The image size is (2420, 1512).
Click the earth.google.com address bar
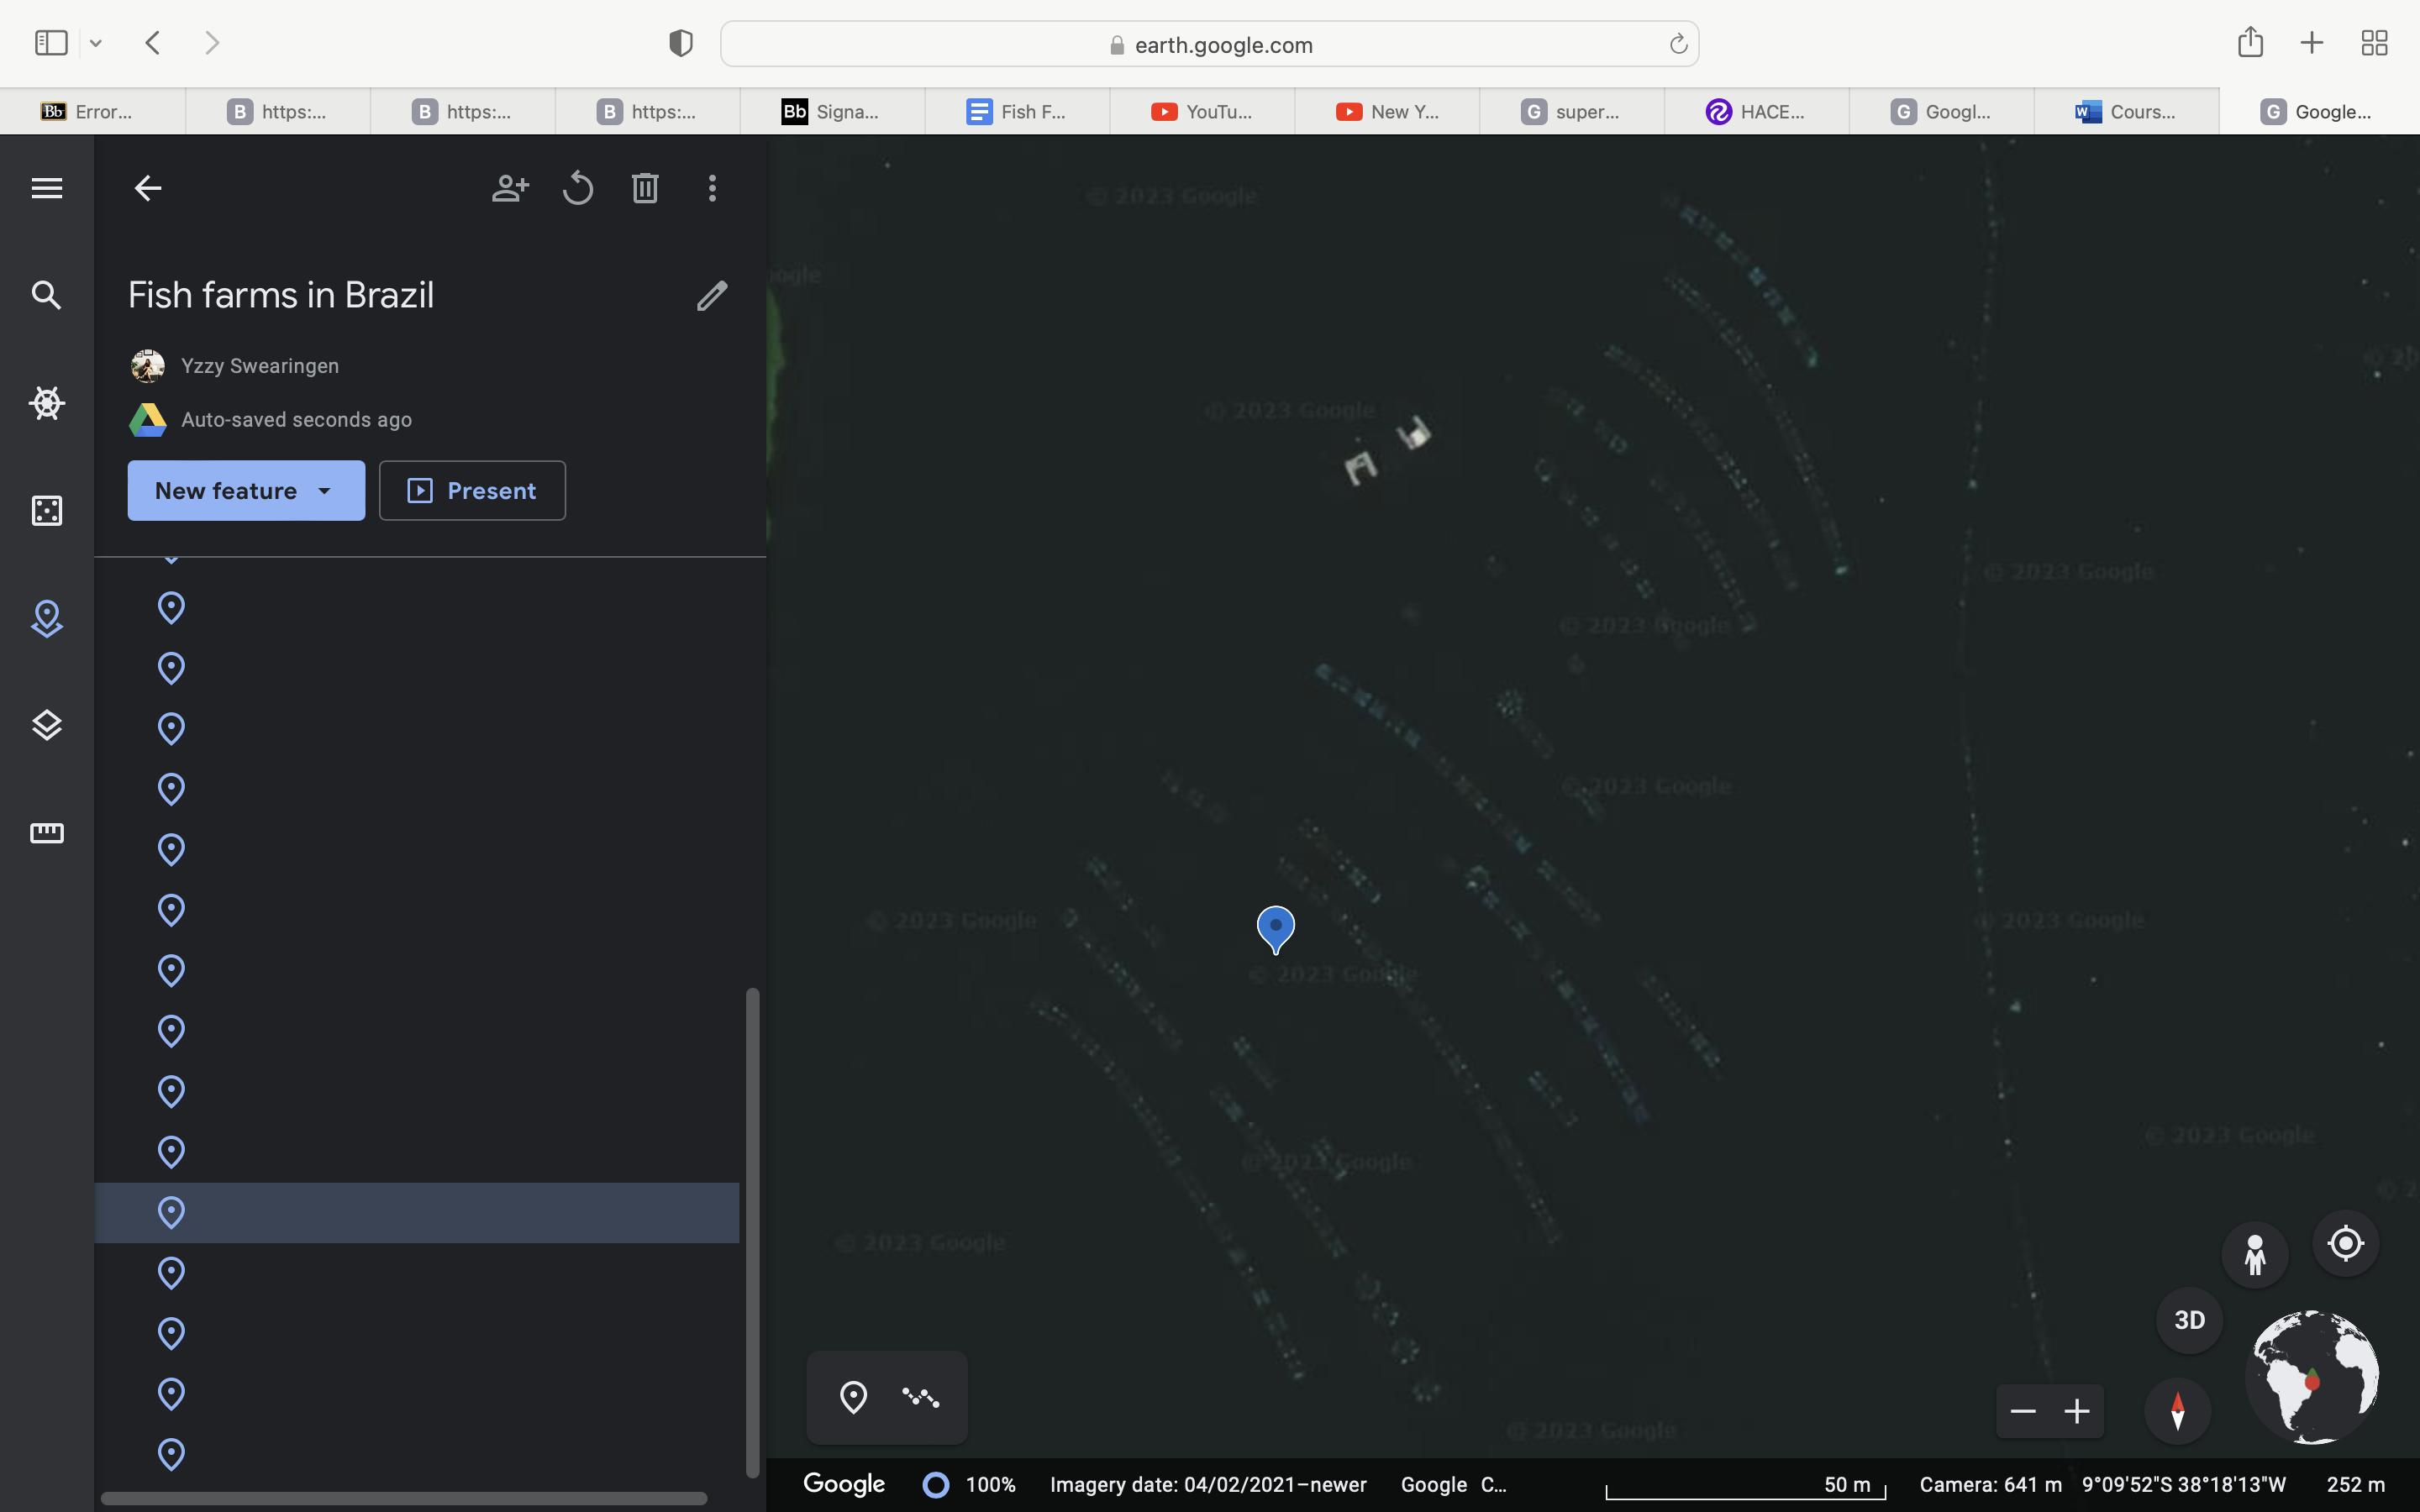[1209, 45]
